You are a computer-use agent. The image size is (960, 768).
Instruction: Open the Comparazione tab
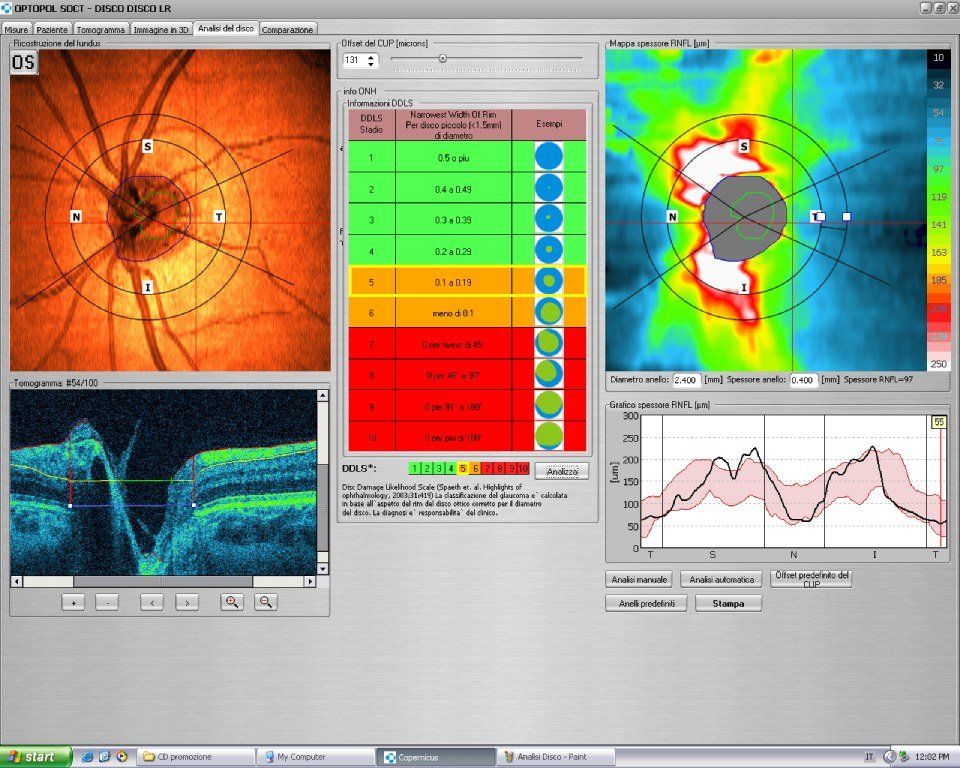pos(288,30)
